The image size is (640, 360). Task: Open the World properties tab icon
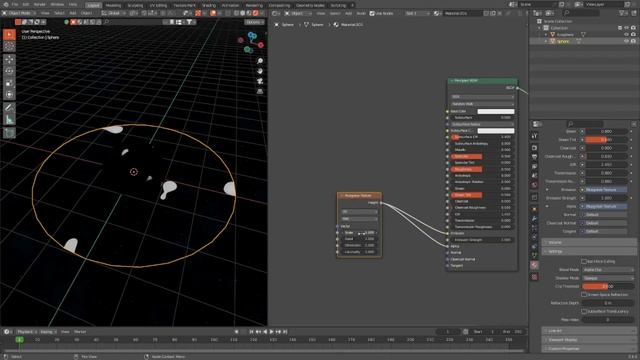pos(535,185)
